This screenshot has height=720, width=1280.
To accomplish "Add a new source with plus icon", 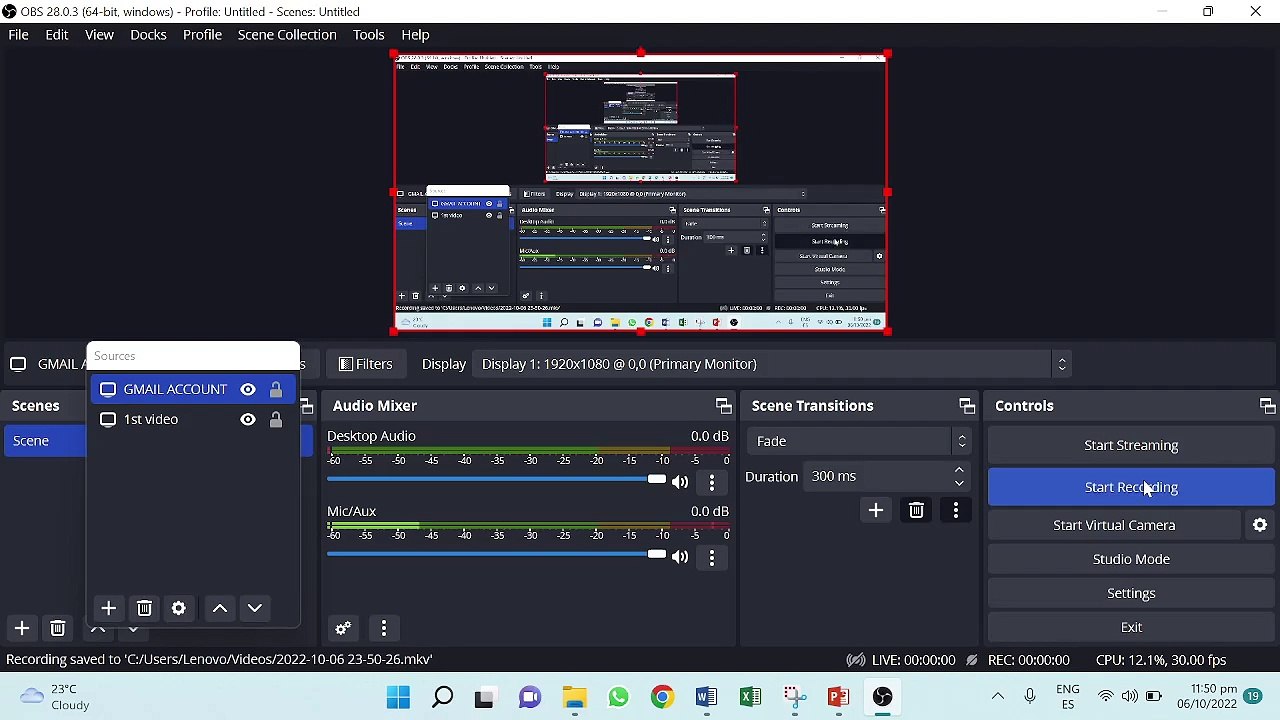I will [108, 608].
